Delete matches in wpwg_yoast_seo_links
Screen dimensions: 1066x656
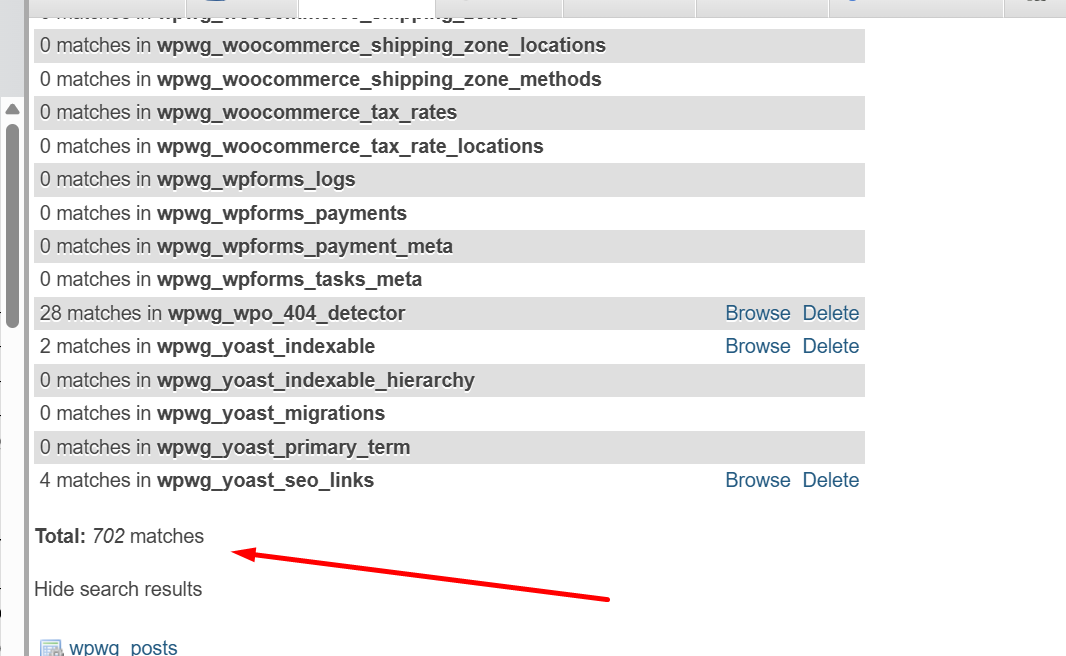click(x=830, y=480)
